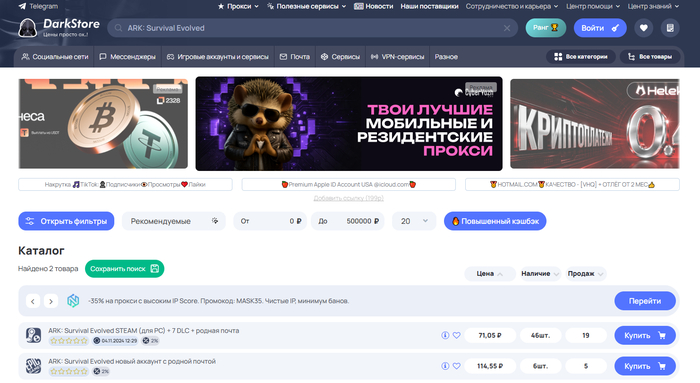Image resolution: width=700 pixels, height=383 pixels.
Task: Sort results by Продаж
Action: (585, 274)
